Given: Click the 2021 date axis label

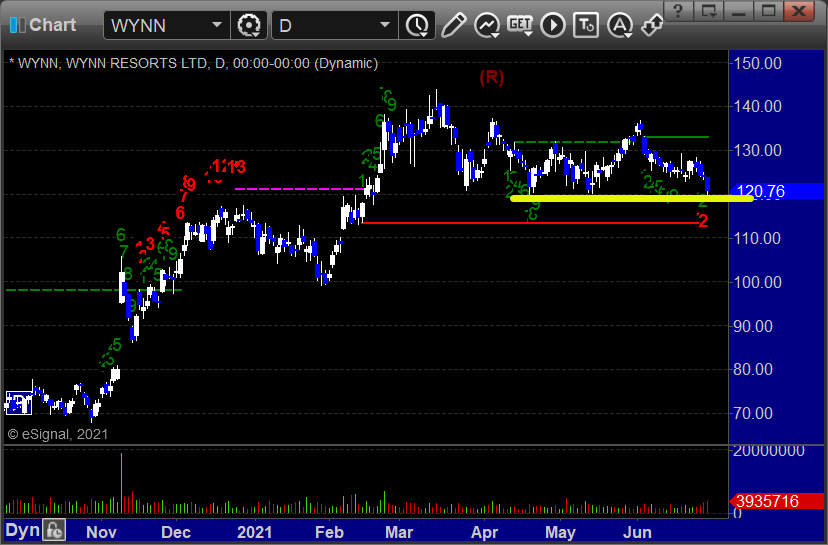Looking at the screenshot, I should (x=255, y=532).
